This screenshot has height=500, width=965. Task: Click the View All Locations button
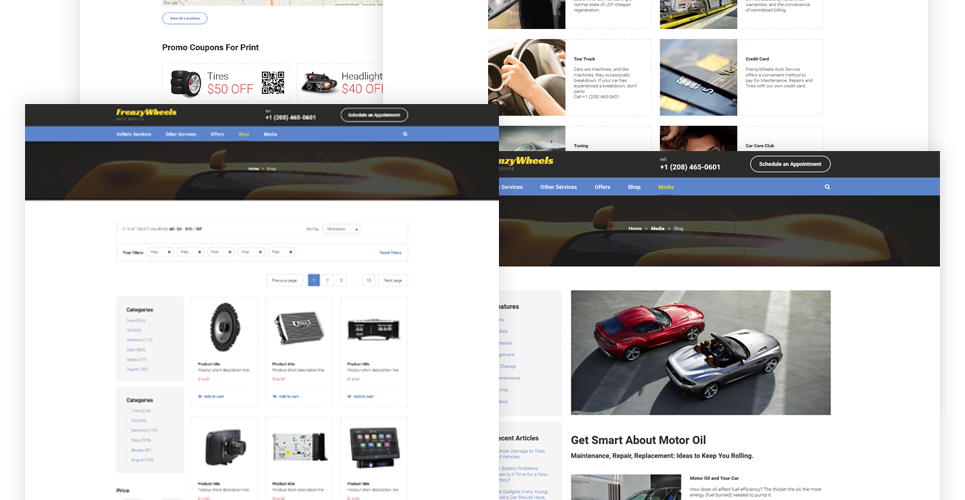[185, 18]
